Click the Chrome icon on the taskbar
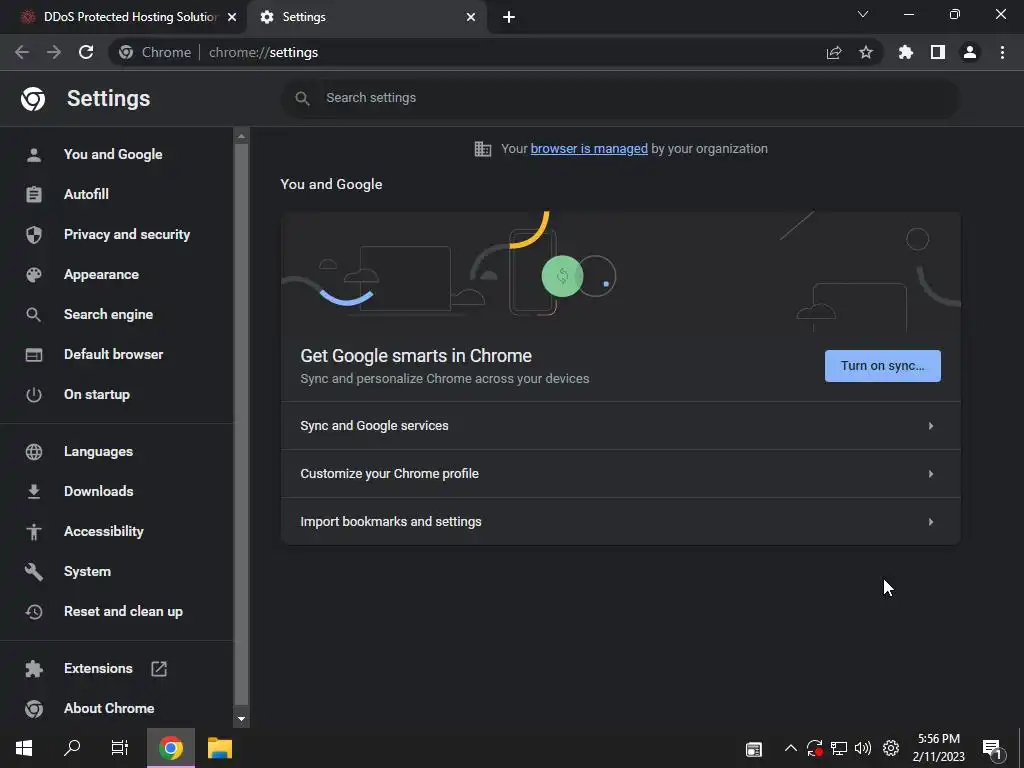Image resolution: width=1024 pixels, height=768 pixels. click(x=170, y=748)
